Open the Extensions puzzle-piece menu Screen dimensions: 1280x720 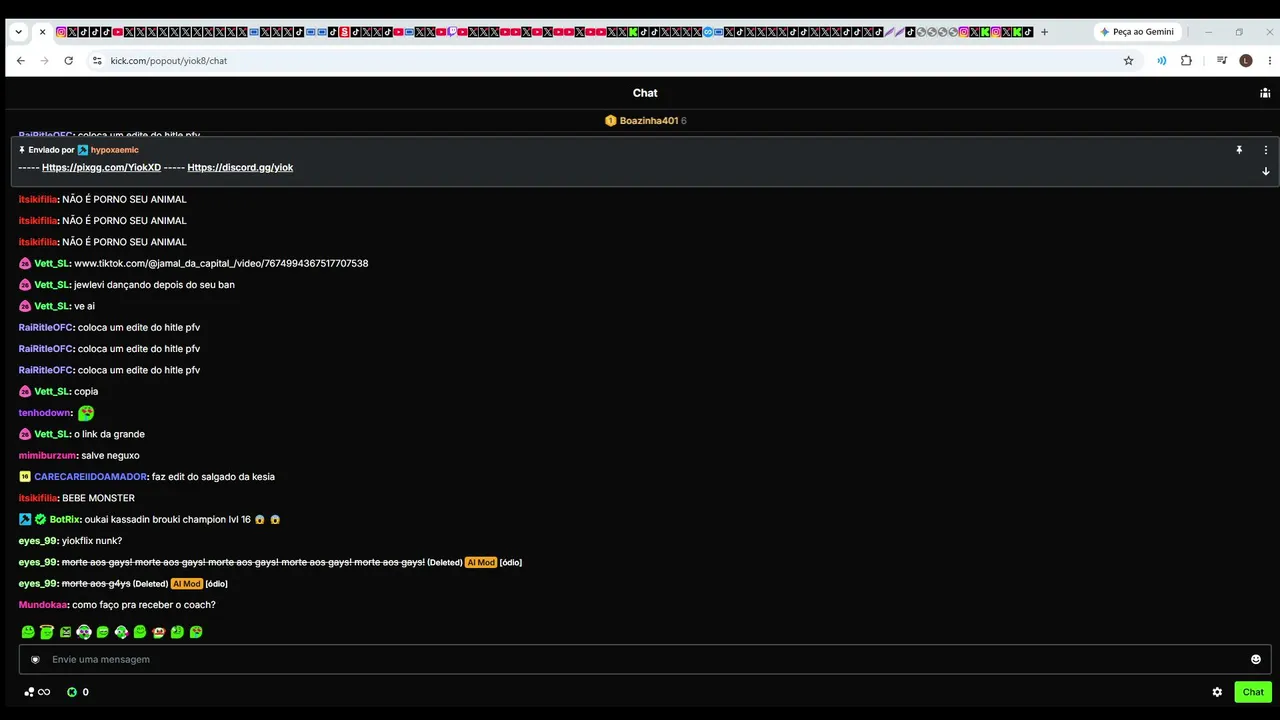click(x=1186, y=61)
